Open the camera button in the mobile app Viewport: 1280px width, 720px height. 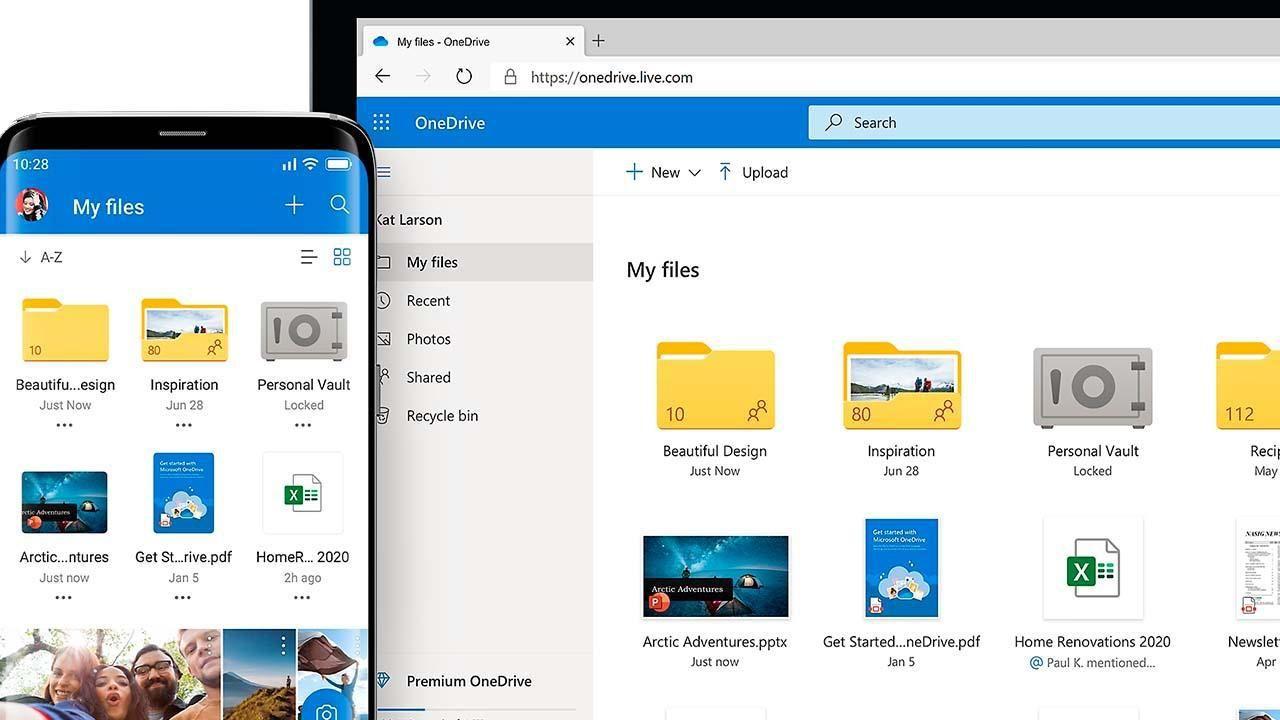[328, 712]
